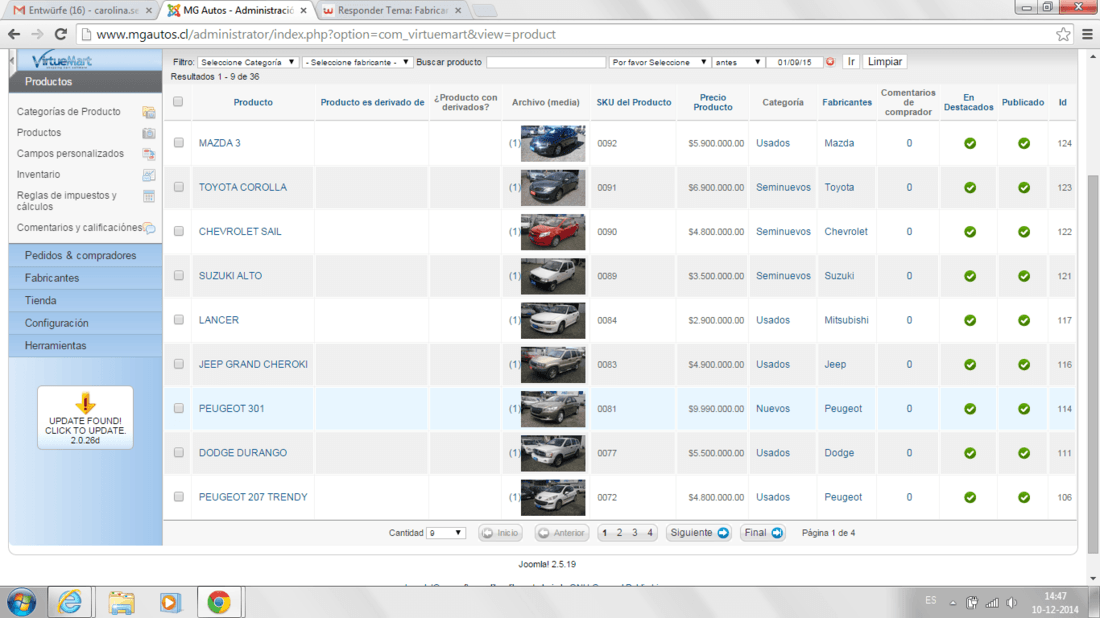Click the browser address bar URL

326,34
